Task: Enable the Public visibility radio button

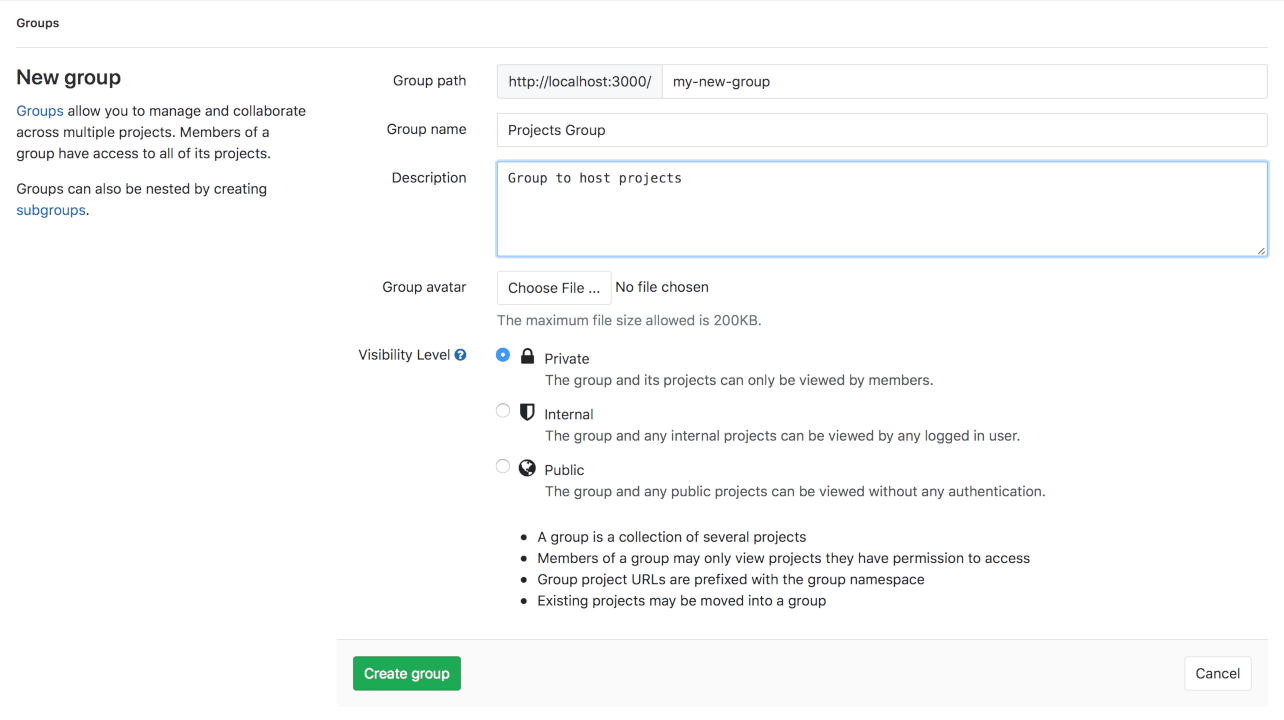Action: coord(503,467)
